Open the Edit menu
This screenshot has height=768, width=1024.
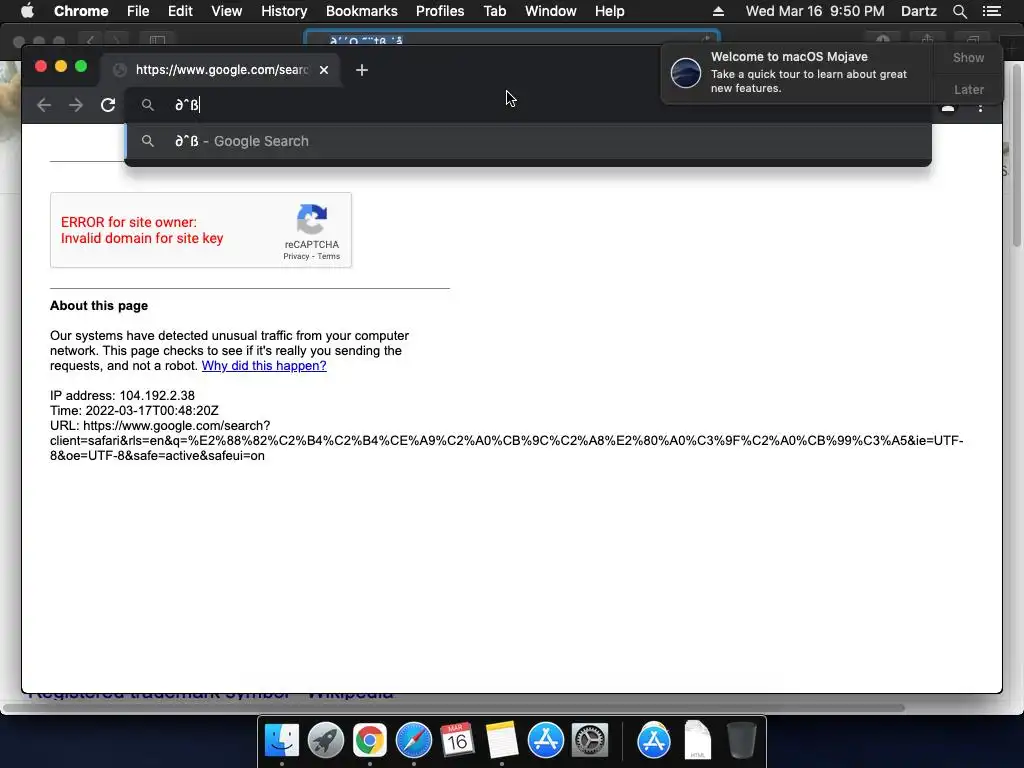(x=180, y=11)
